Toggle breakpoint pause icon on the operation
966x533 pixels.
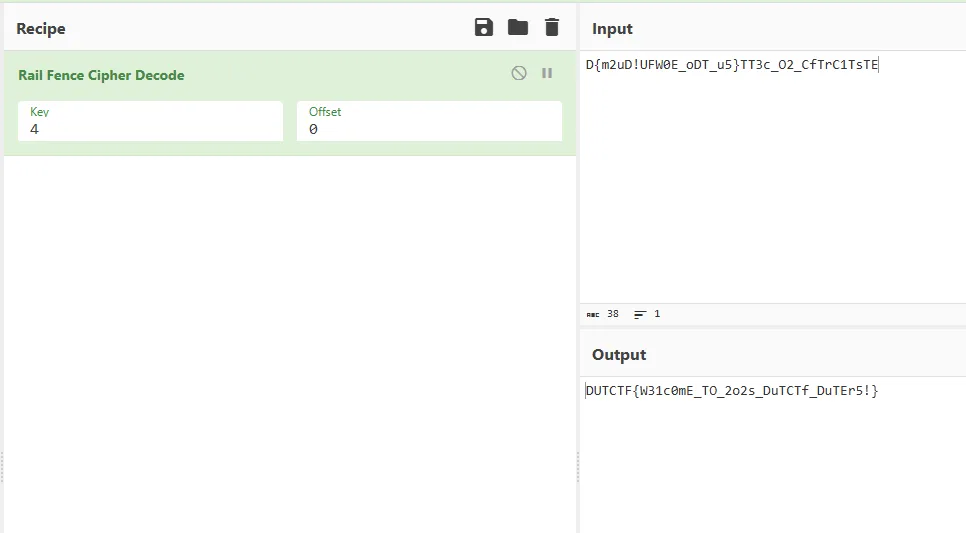click(x=547, y=73)
